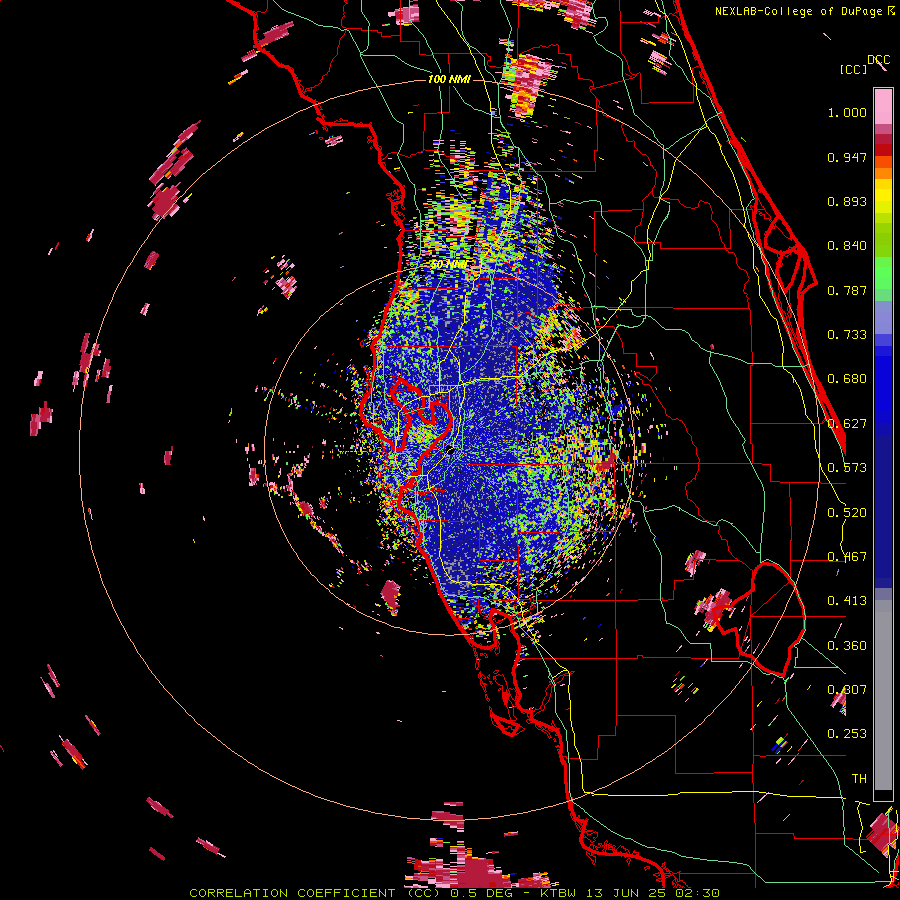Image resolution: width=900 pixels, height=900 pixels.
Task: Select the 0.840 legend value
Action: coord(847,246)
